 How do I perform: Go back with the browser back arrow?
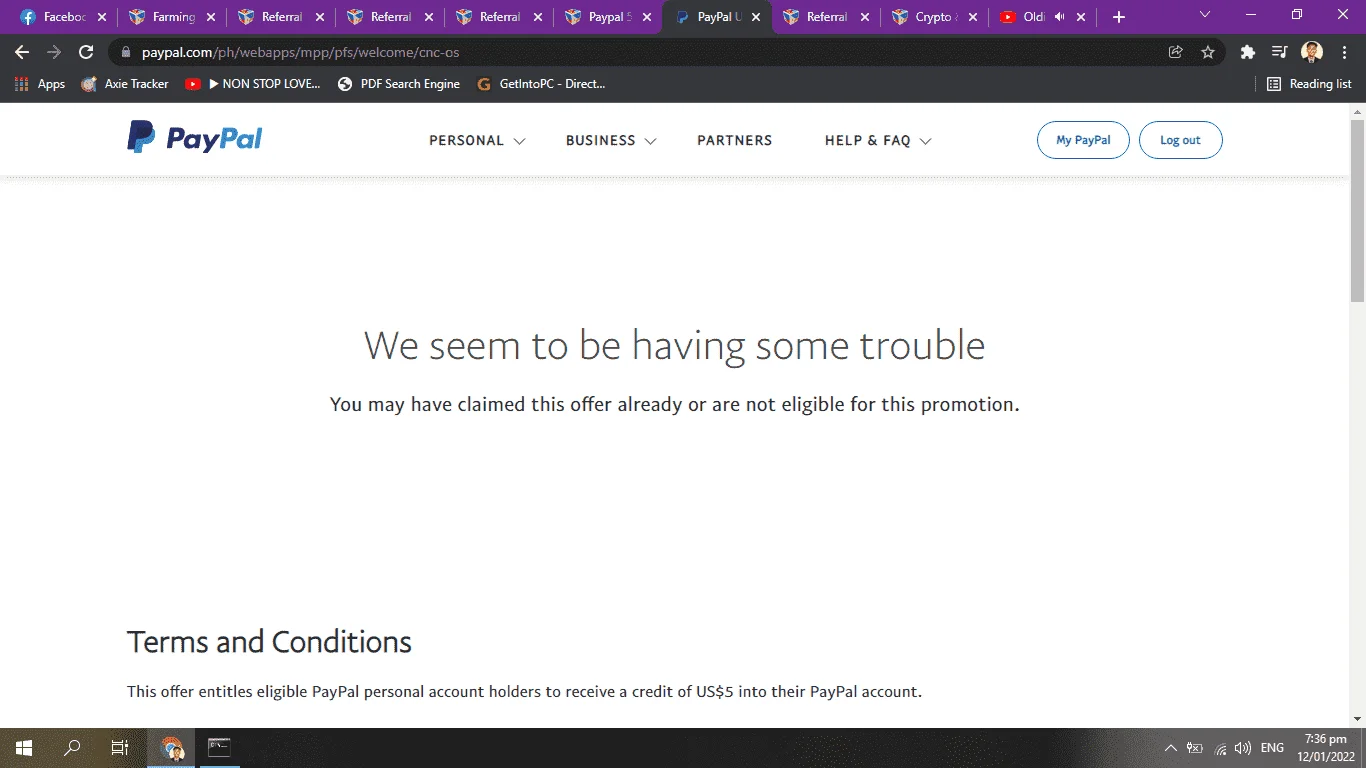pos(22,52)
